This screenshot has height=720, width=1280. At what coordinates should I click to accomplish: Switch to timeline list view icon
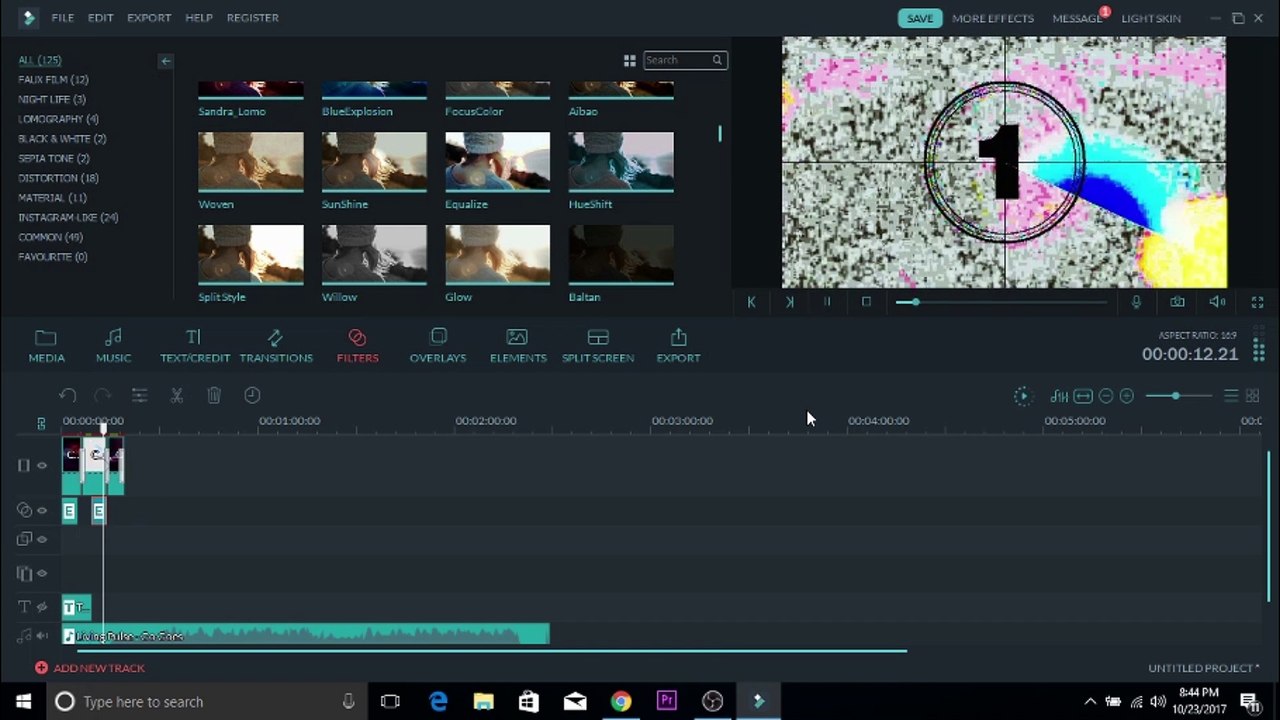point(1231,397)
